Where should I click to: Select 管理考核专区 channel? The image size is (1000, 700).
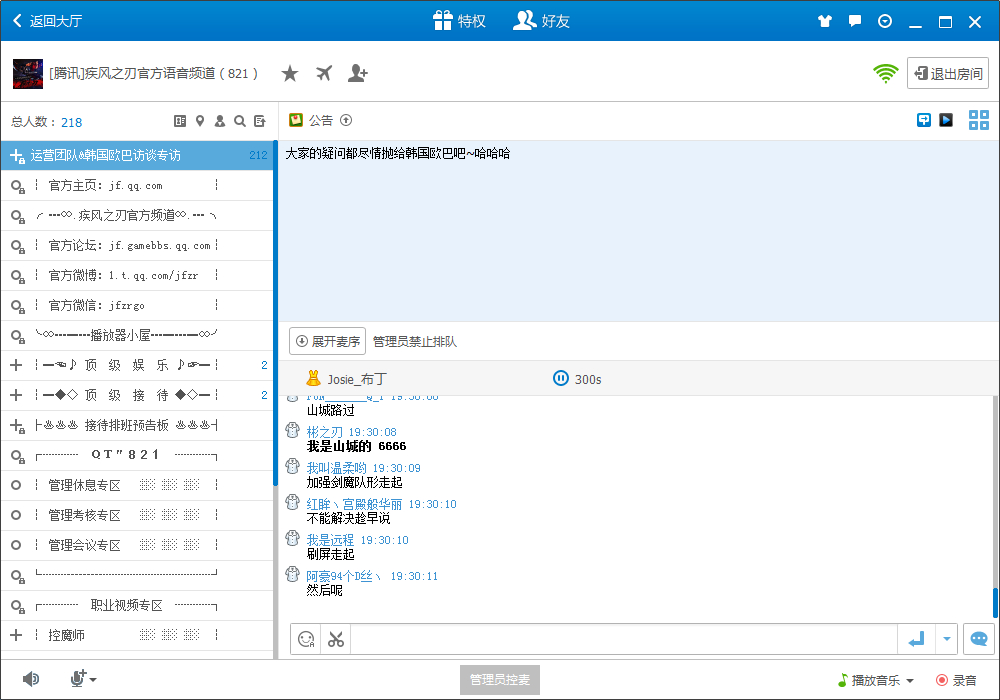coord(136,515)
